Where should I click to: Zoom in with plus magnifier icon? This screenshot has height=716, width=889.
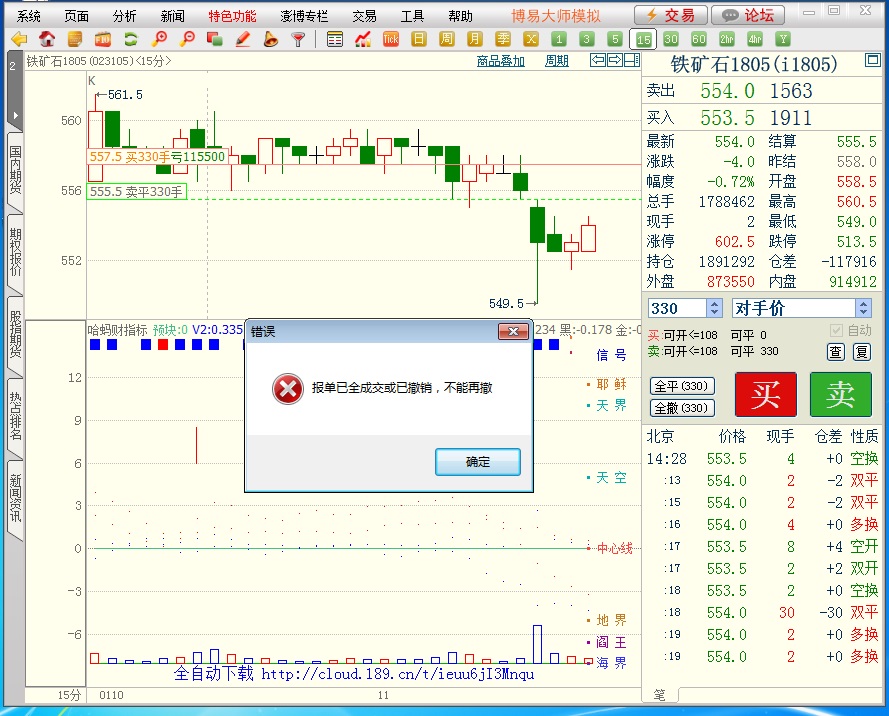click(x=158, y=39)
